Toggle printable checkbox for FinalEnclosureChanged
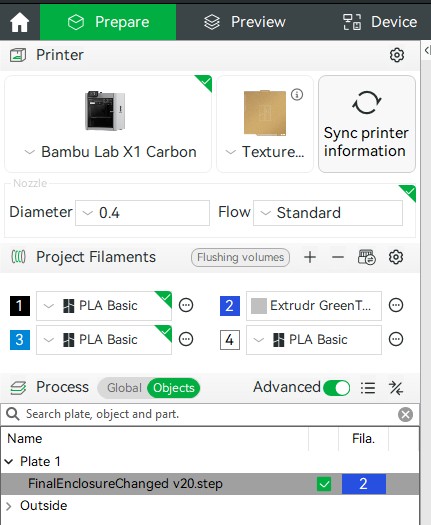The height and width of the screenshot is (525, 431). pyautogui.click(x=324, y=484)
